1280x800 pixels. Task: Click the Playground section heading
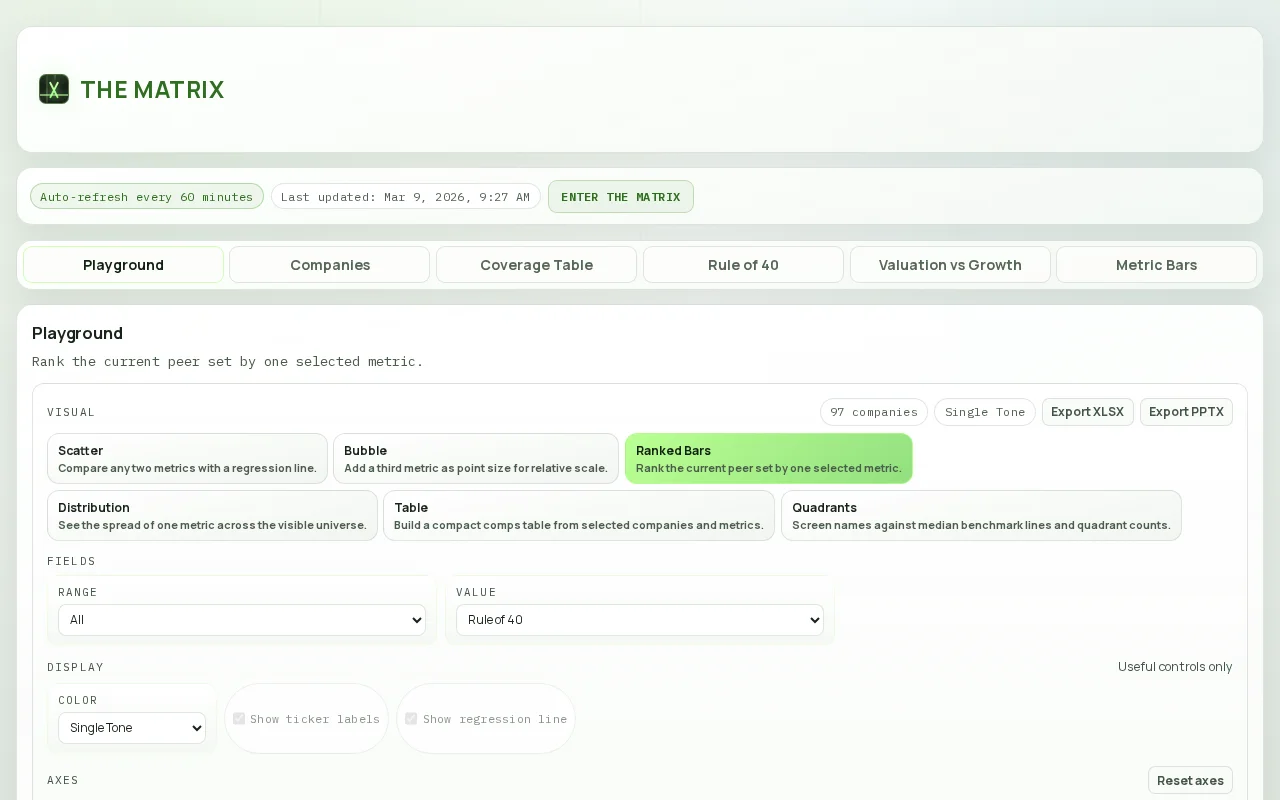[x=77, y=333]
